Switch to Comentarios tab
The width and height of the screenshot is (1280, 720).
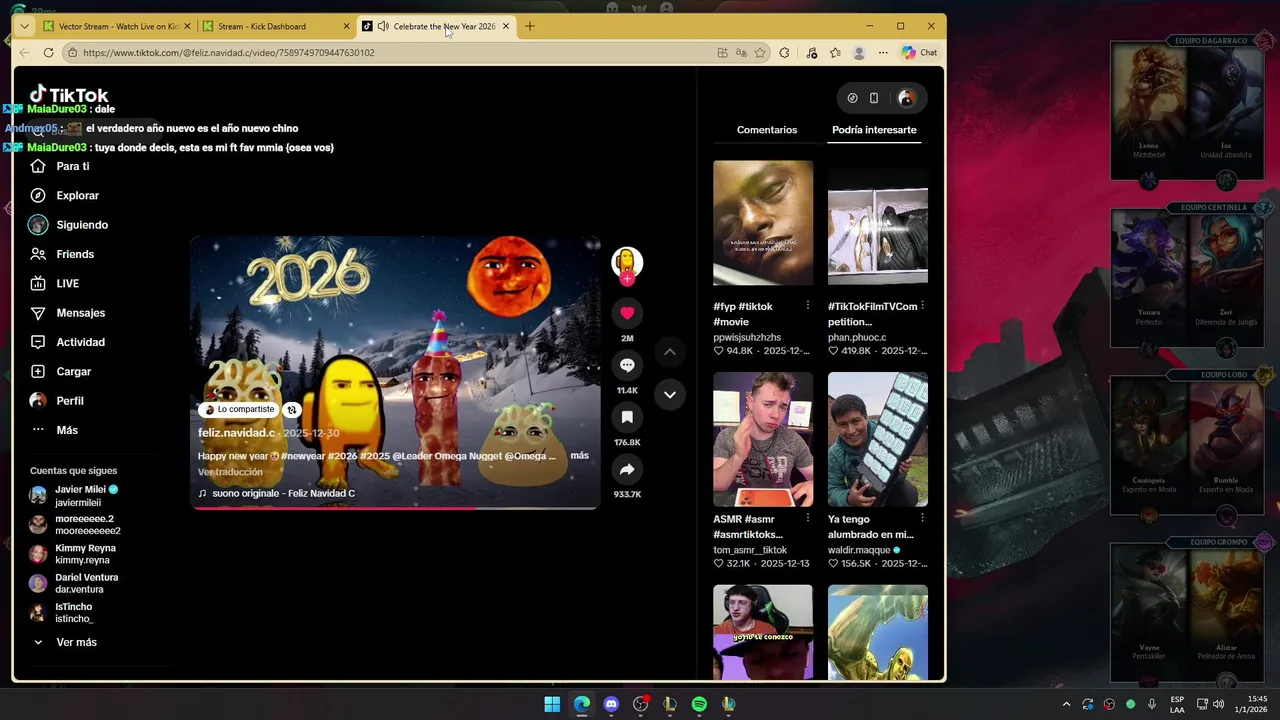pyautogui.click(x=767, y=130)
